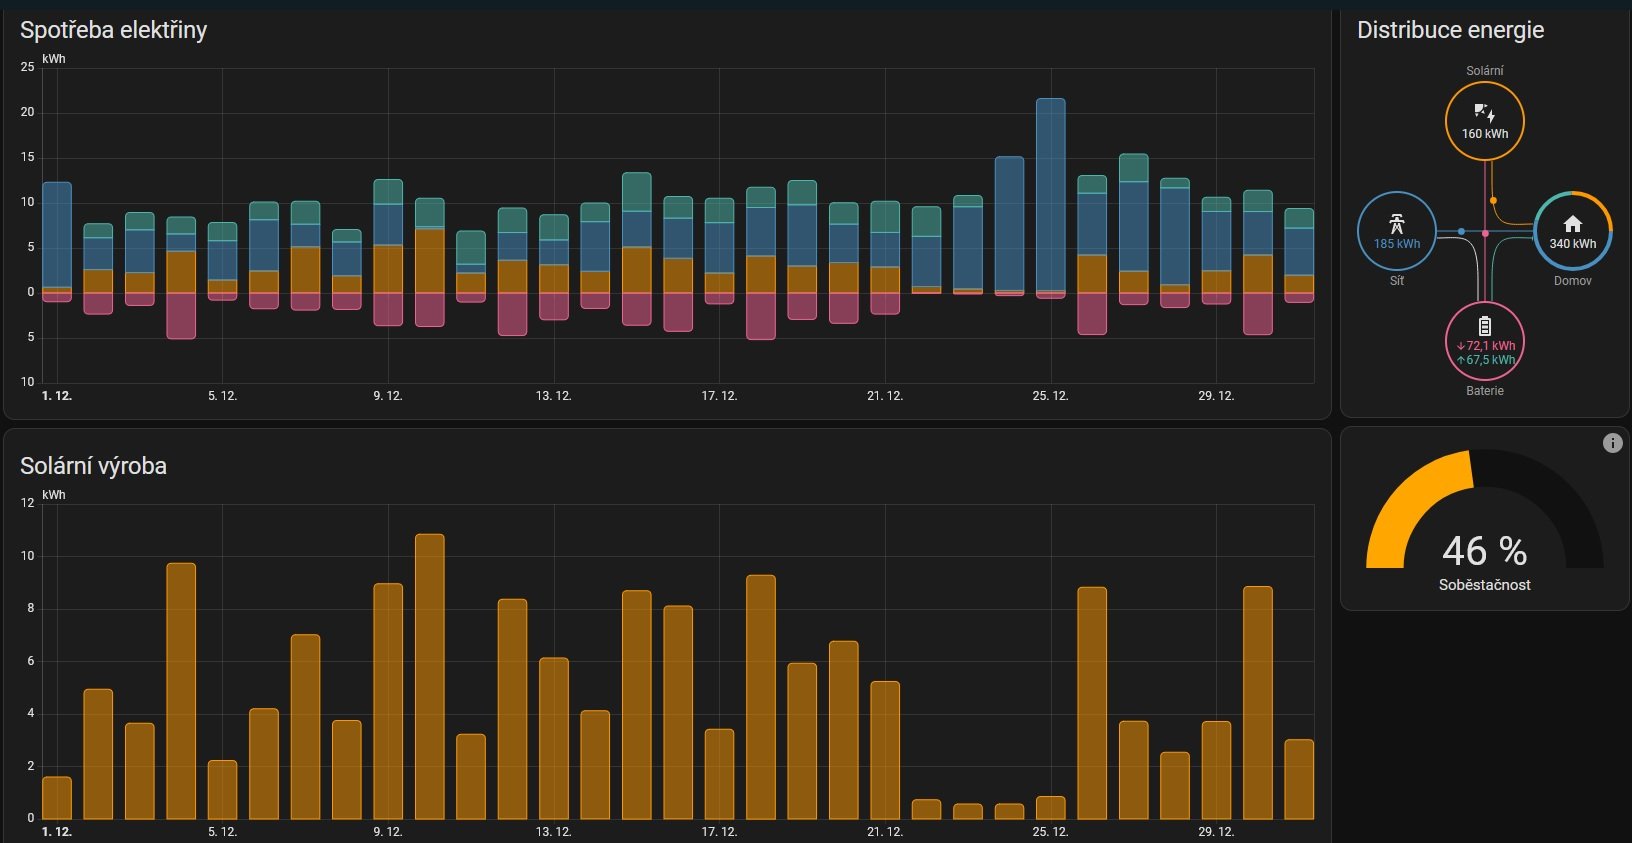Viewport: 1632px width, 843px height.
Task: Click the Solární výroba card title
Action: pos(93,466)
